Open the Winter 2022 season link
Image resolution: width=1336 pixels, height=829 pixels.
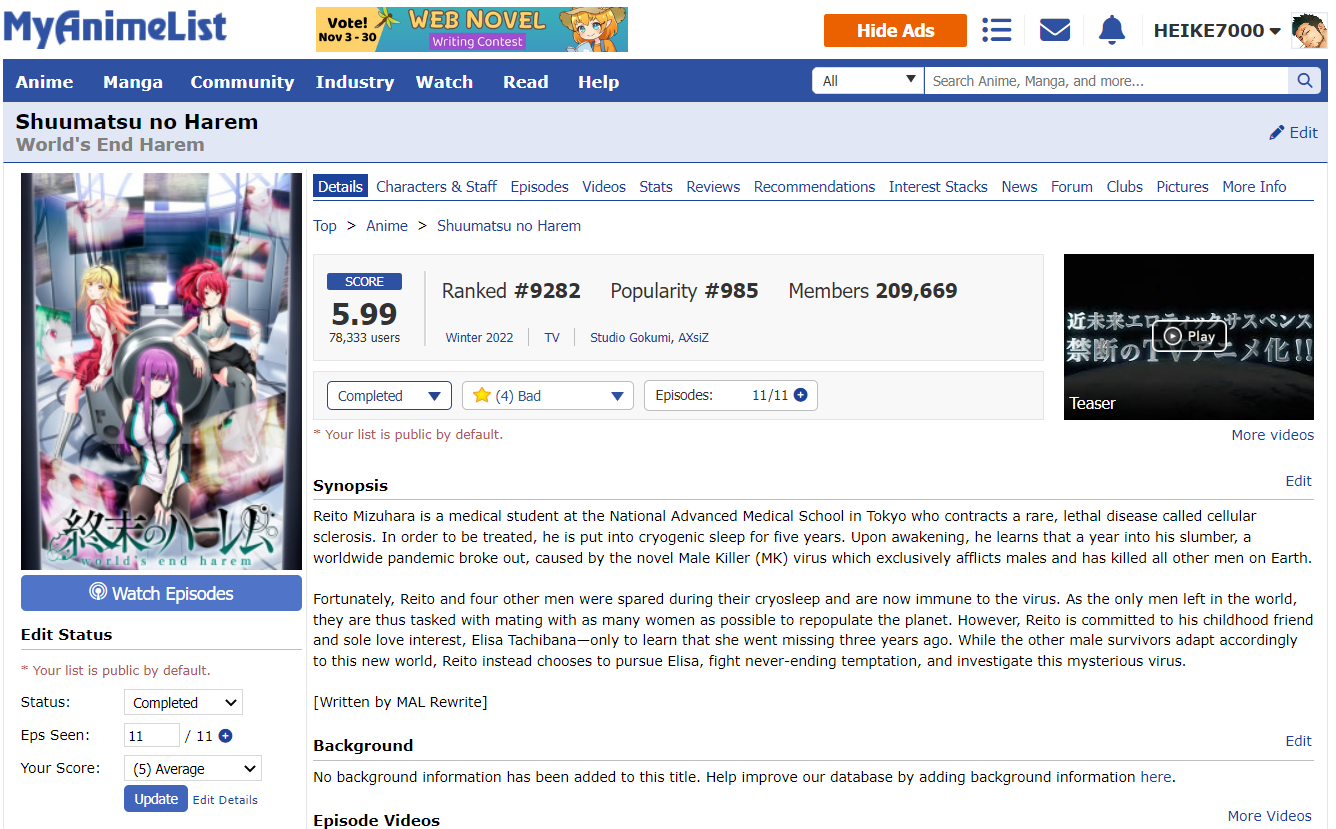click(479, 338)
